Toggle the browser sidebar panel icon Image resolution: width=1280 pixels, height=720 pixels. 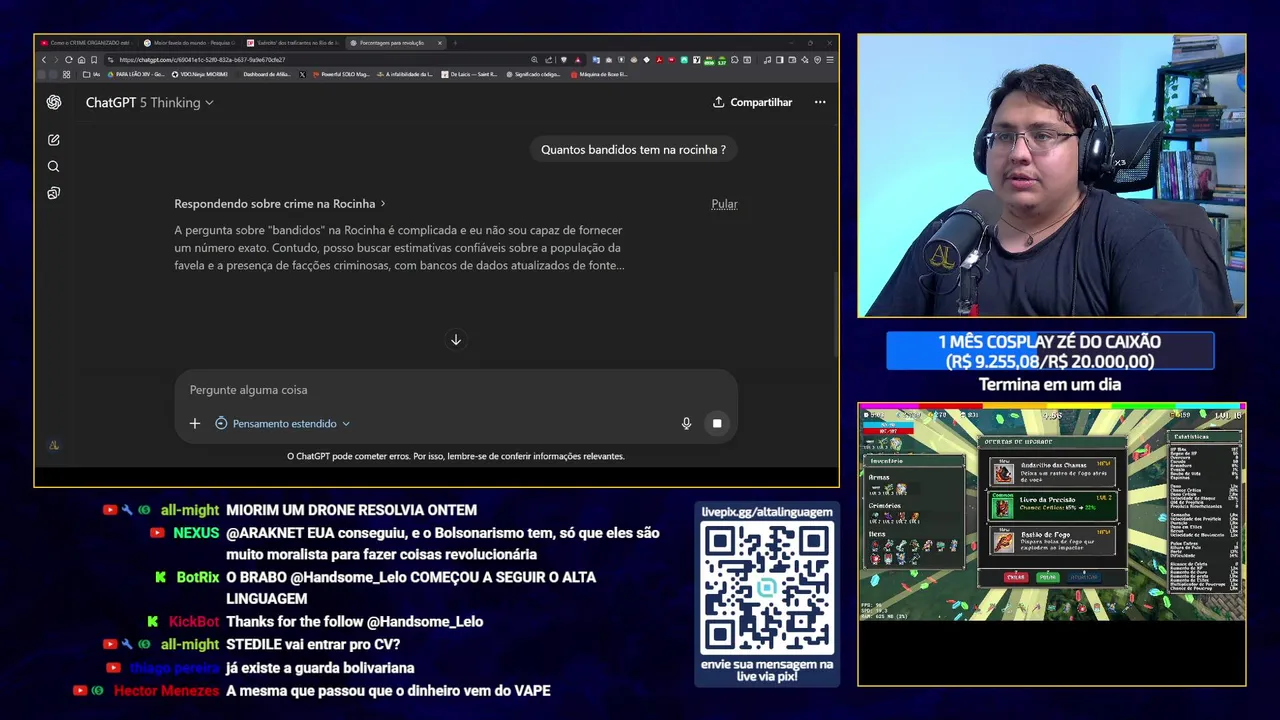click(x=780, y=60)
